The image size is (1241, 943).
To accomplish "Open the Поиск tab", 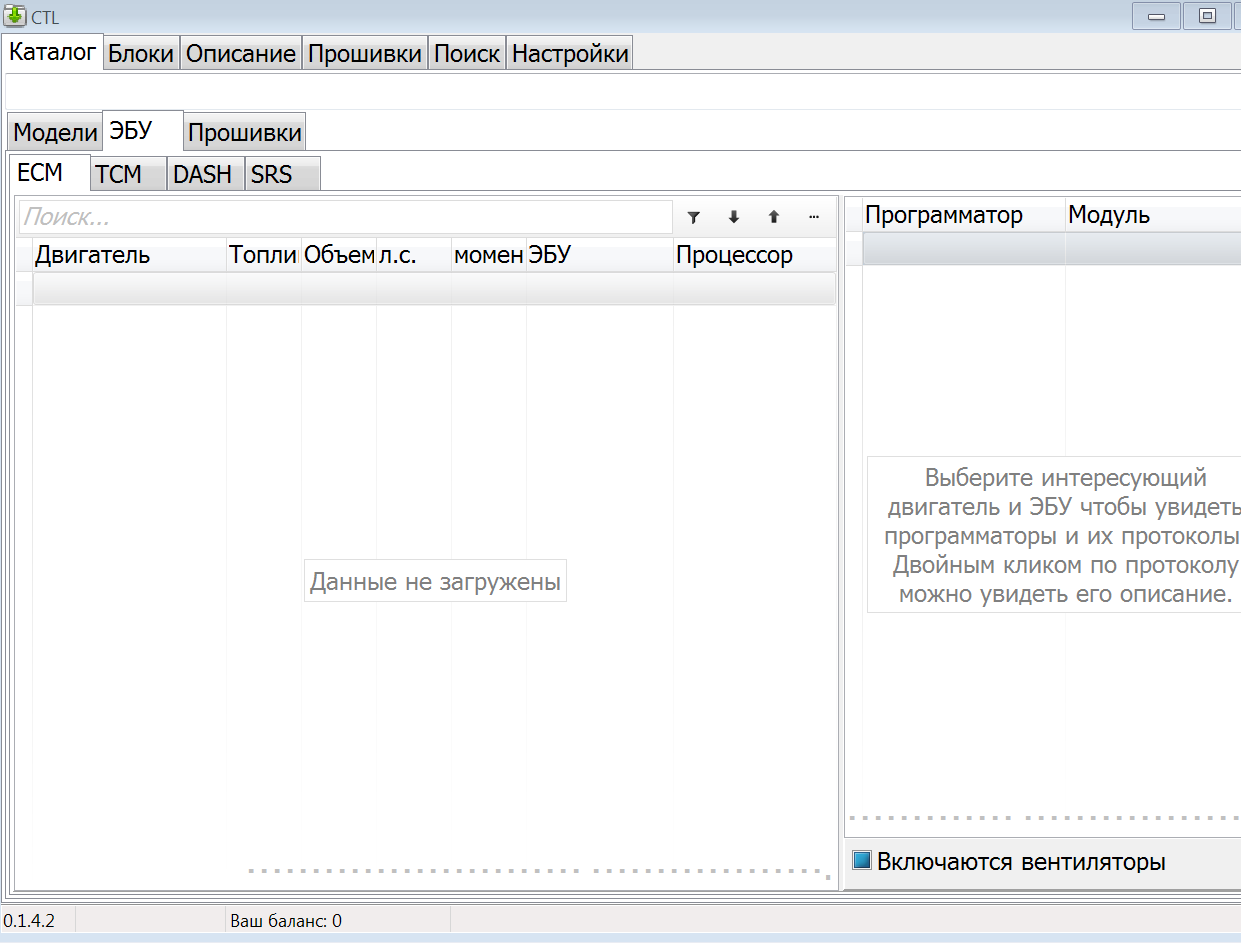I will pyautogui.click(x=466, y=54).
